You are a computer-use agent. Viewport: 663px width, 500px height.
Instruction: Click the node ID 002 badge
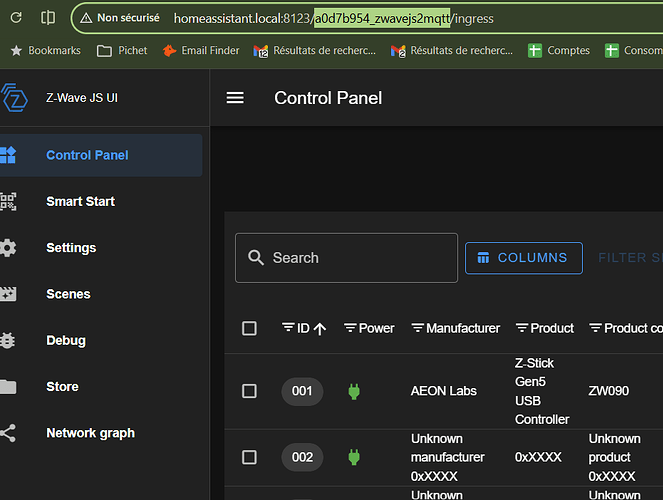302,457
